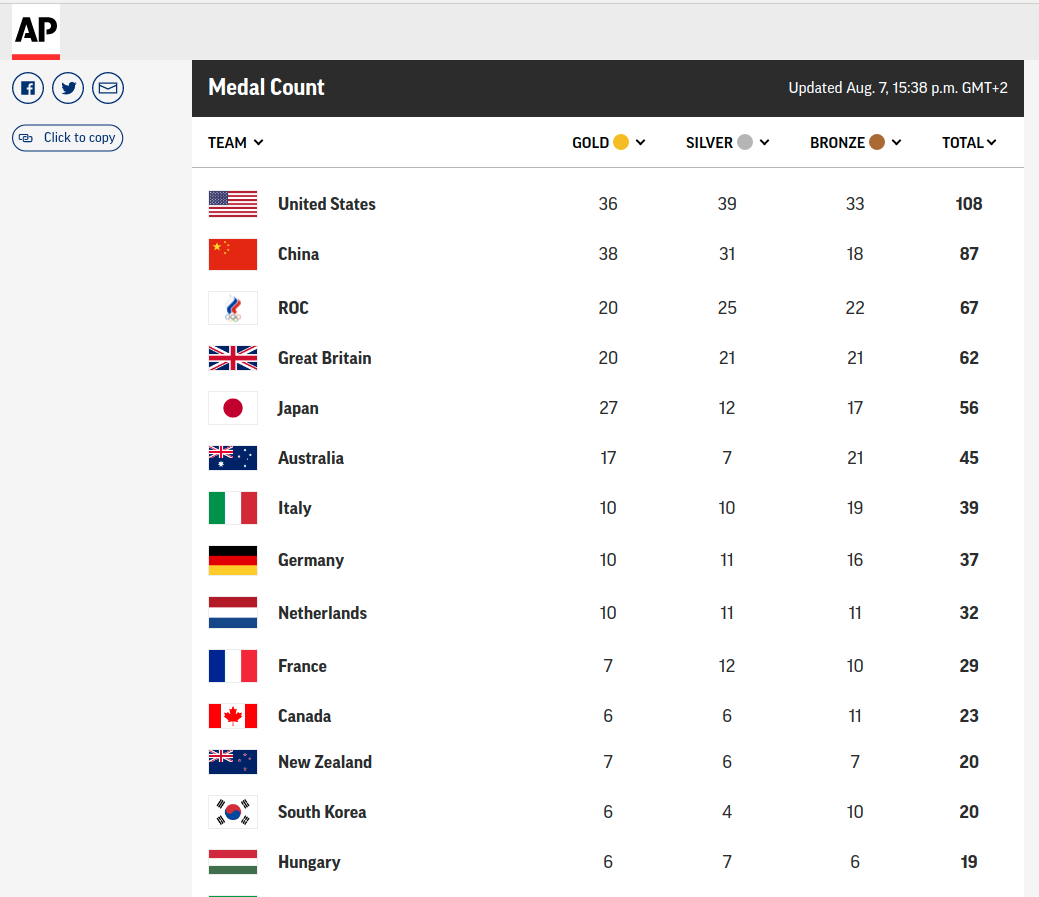Select the Netherlands team name
The width and height of the screenshot is (1039, 897).
coord(322,613)
